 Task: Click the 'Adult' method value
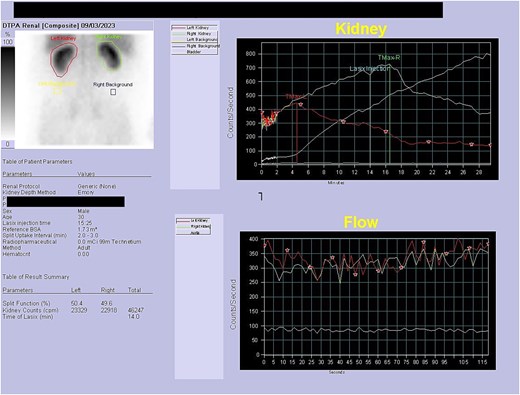84,248
